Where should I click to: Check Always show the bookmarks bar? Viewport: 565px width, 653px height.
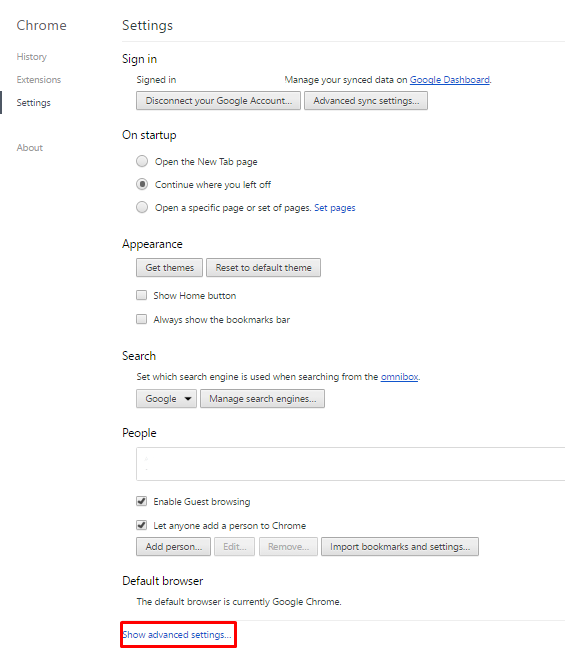142,319
